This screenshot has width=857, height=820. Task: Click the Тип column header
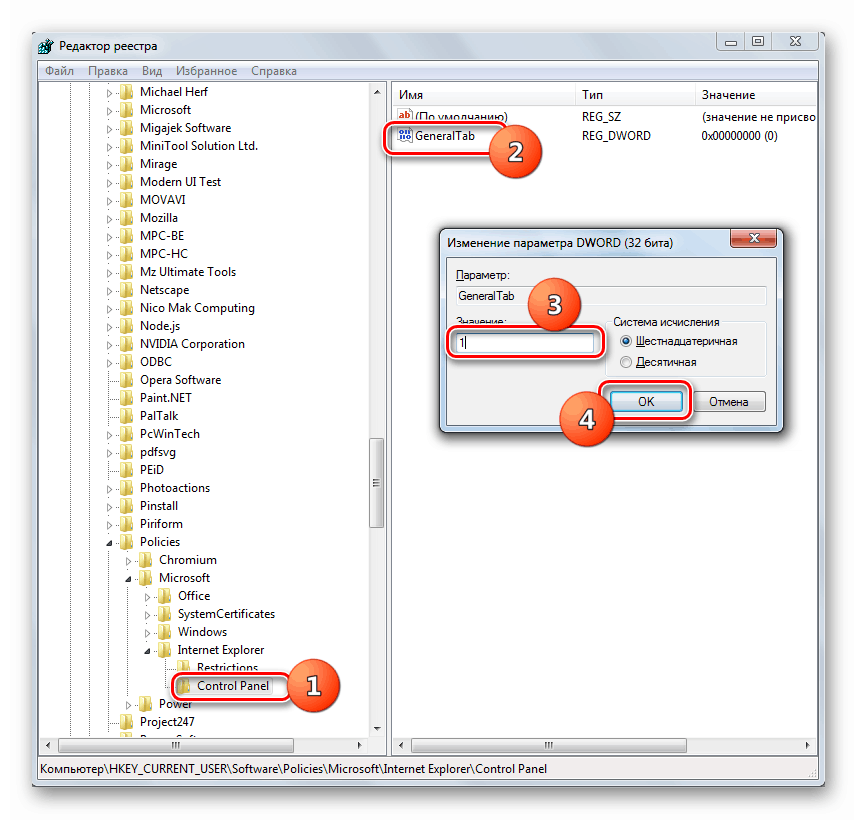point(635,95)
